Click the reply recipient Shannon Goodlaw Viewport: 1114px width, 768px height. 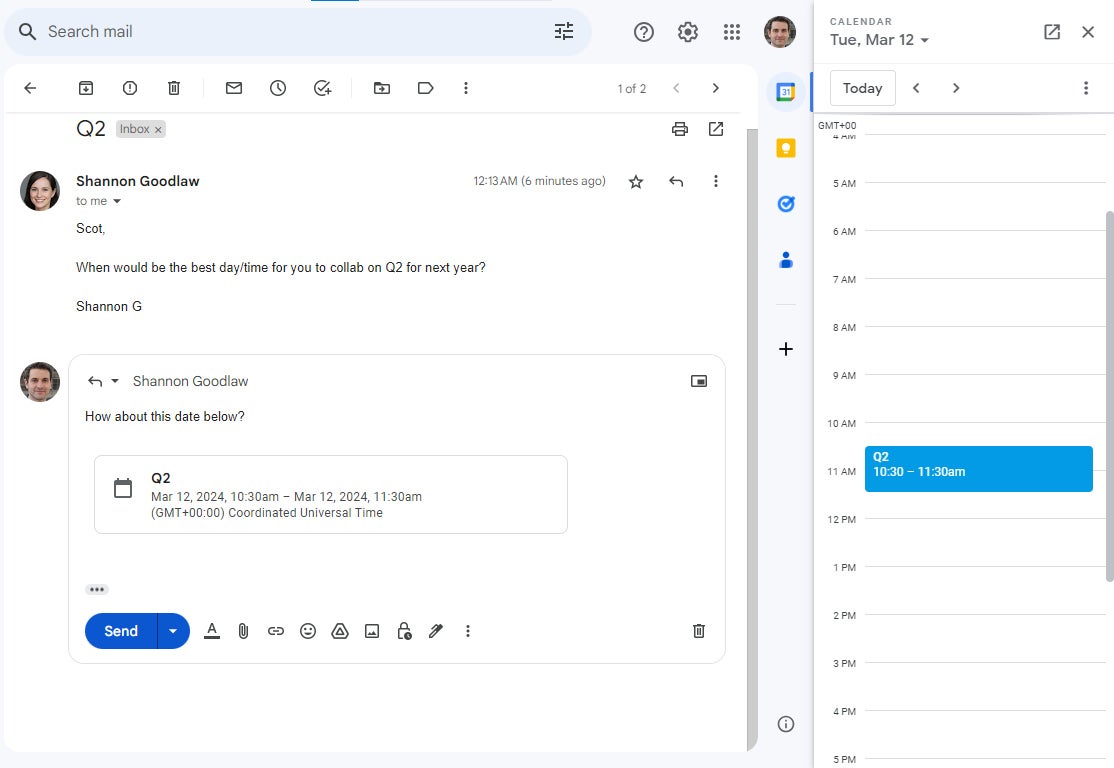[190, 382]
